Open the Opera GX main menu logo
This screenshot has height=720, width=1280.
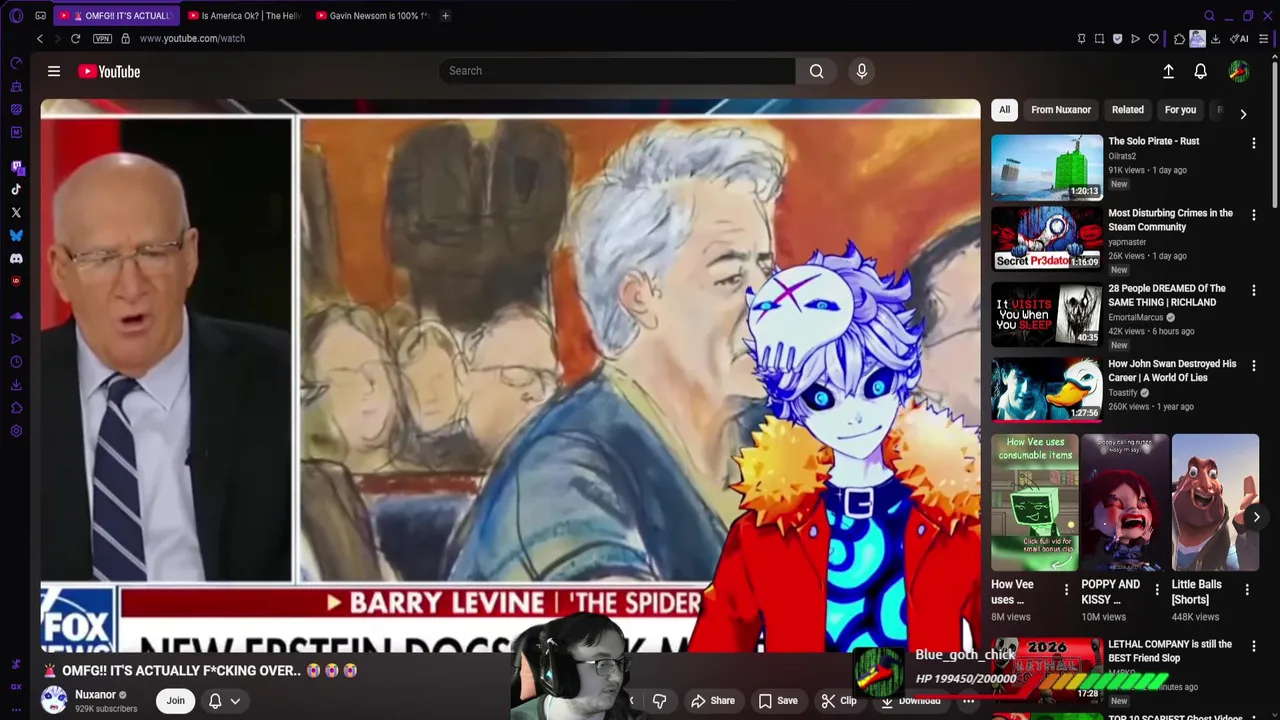pyautogui.click(x=16, y=16)
